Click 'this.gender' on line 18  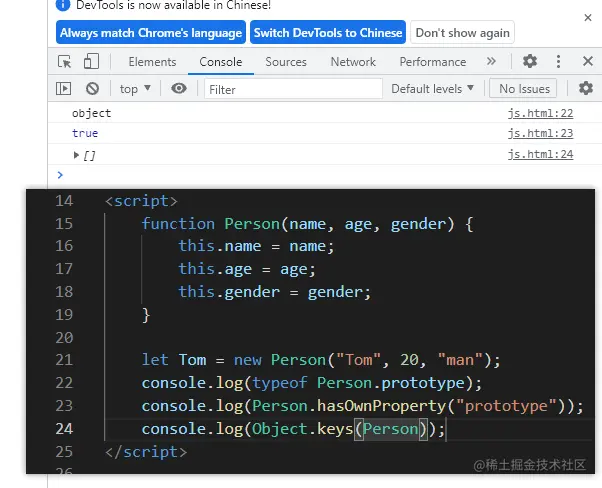point(229,292)
